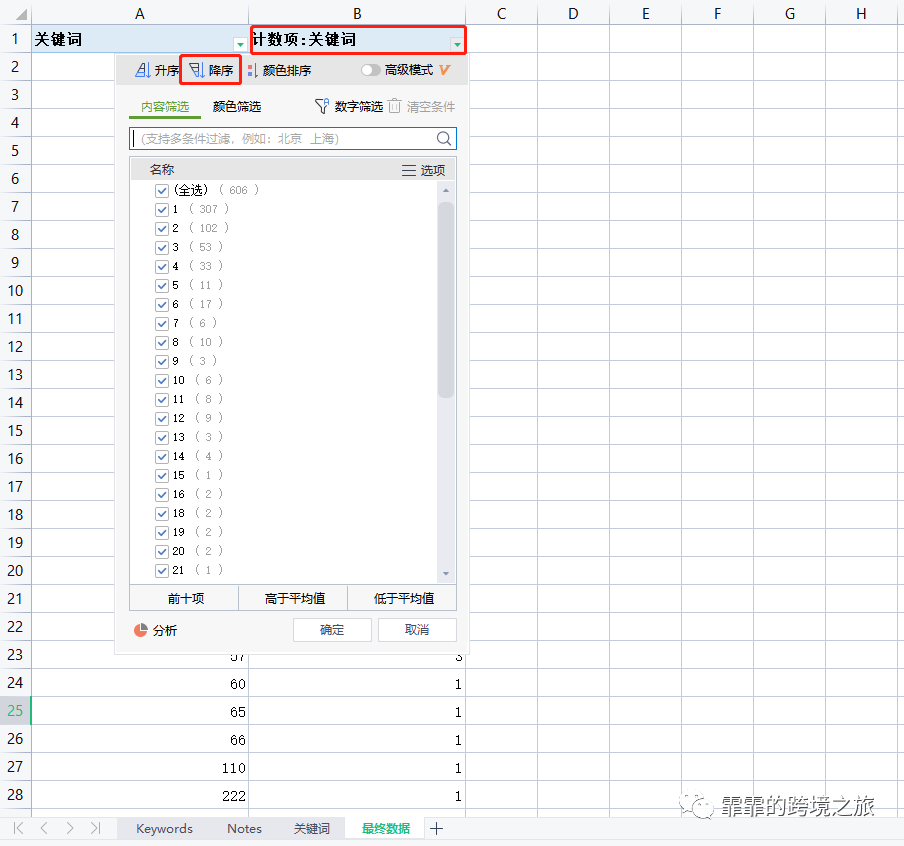Go to previous sheet tab arrow
904x846 pixels.
click(44, 828)
